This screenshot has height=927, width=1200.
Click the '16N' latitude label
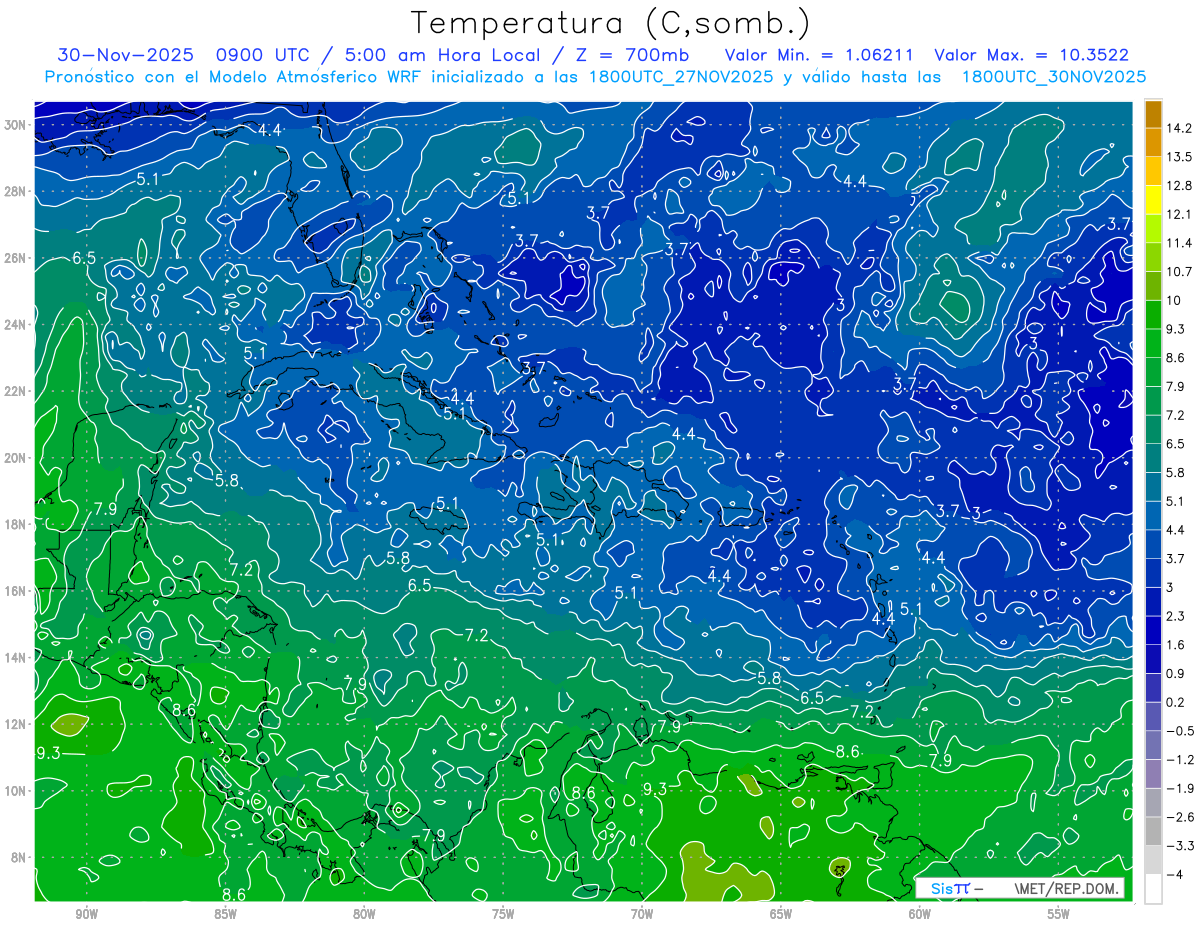pos(14,591)
